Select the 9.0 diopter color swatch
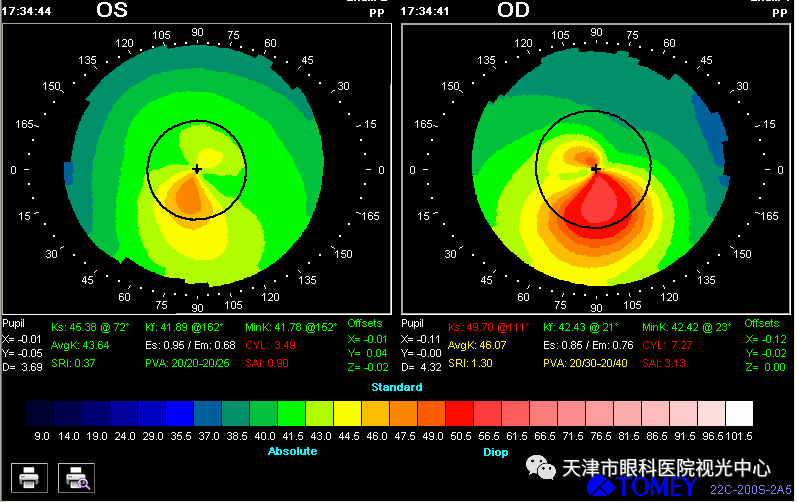This screenshot has width=797, height=503. tap(40, 414)
